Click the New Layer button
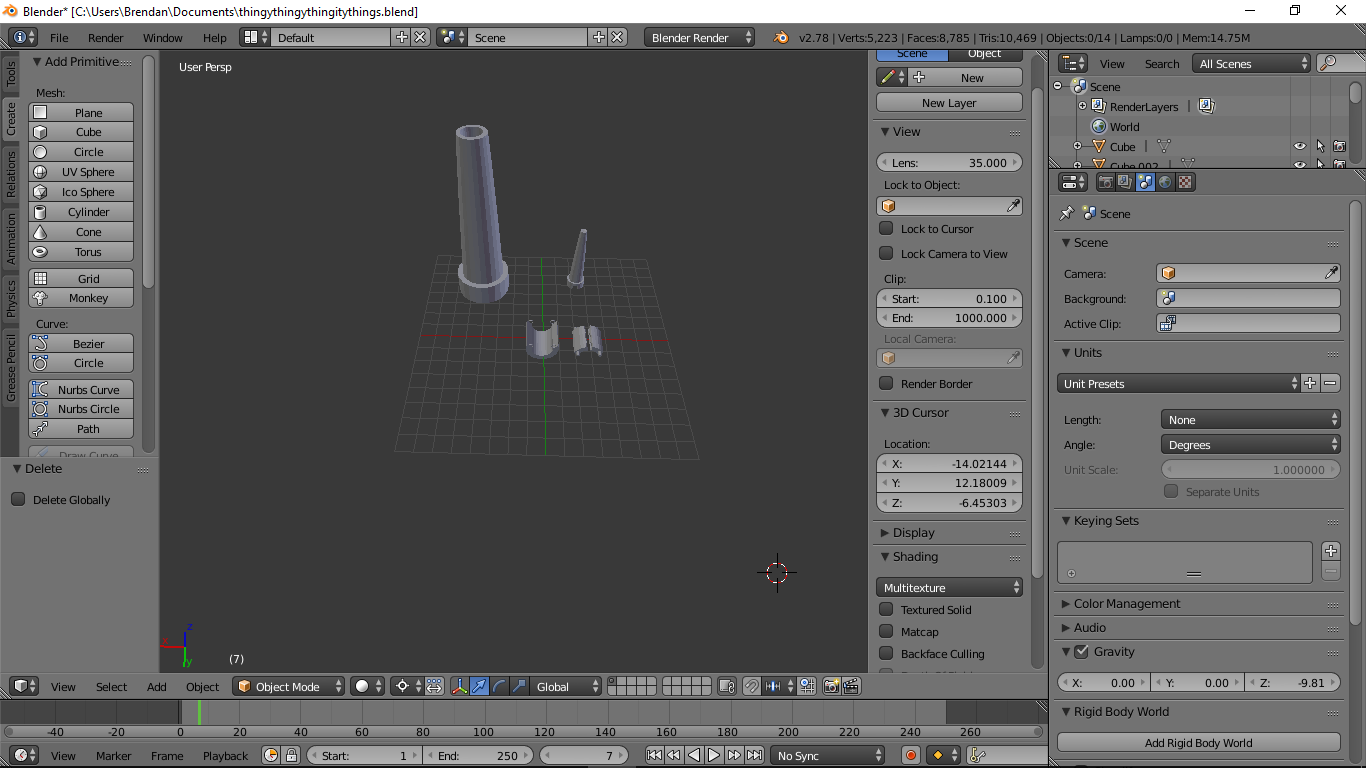This screenshot has height=768, width=1366. tap(949, 102)
